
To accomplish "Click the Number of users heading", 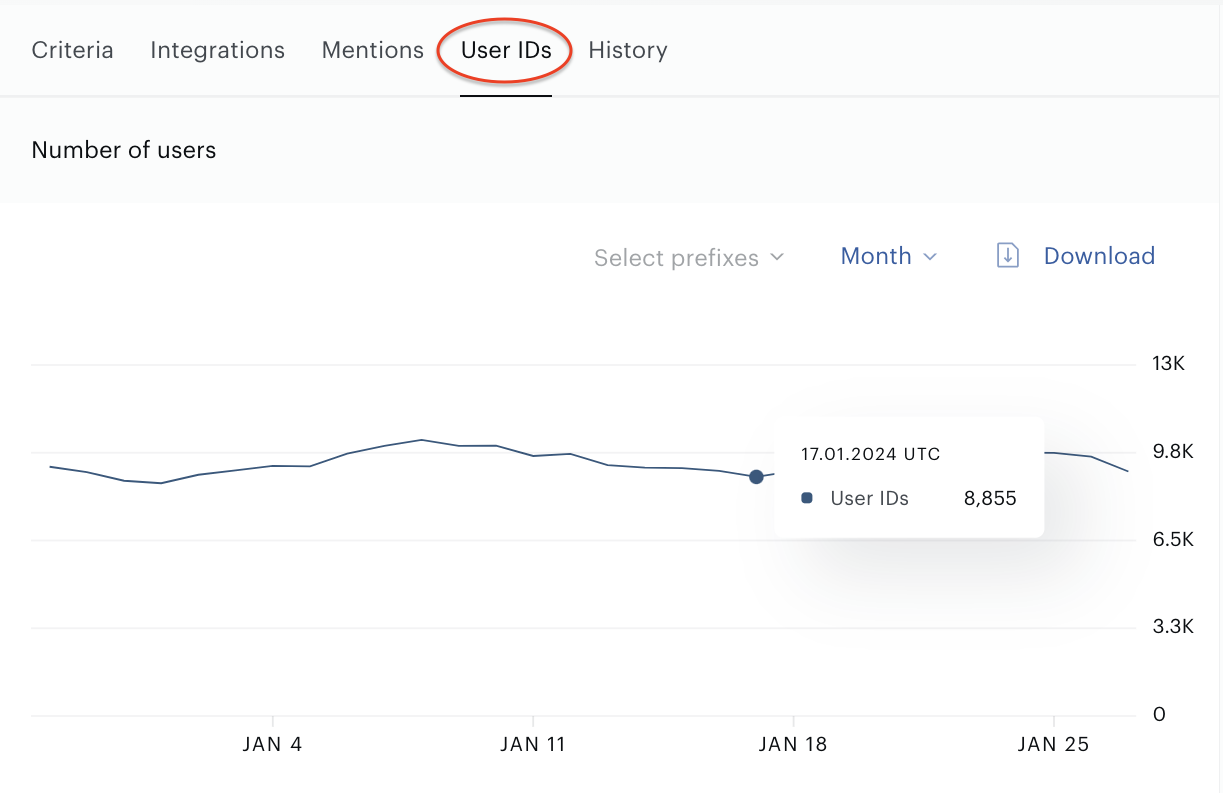I will [x=124, y=150].
